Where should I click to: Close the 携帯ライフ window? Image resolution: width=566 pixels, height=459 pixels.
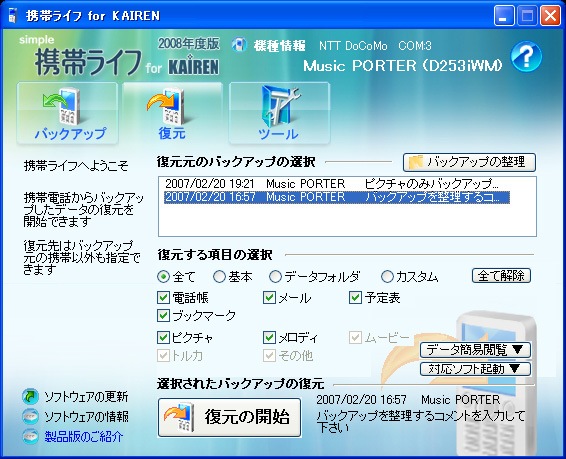point(550,16)
